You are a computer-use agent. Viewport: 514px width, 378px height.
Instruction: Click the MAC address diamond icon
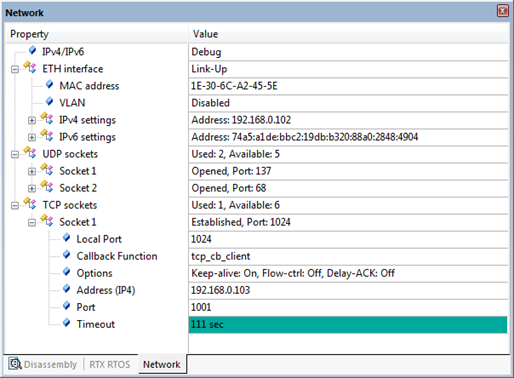coord(49,85)
